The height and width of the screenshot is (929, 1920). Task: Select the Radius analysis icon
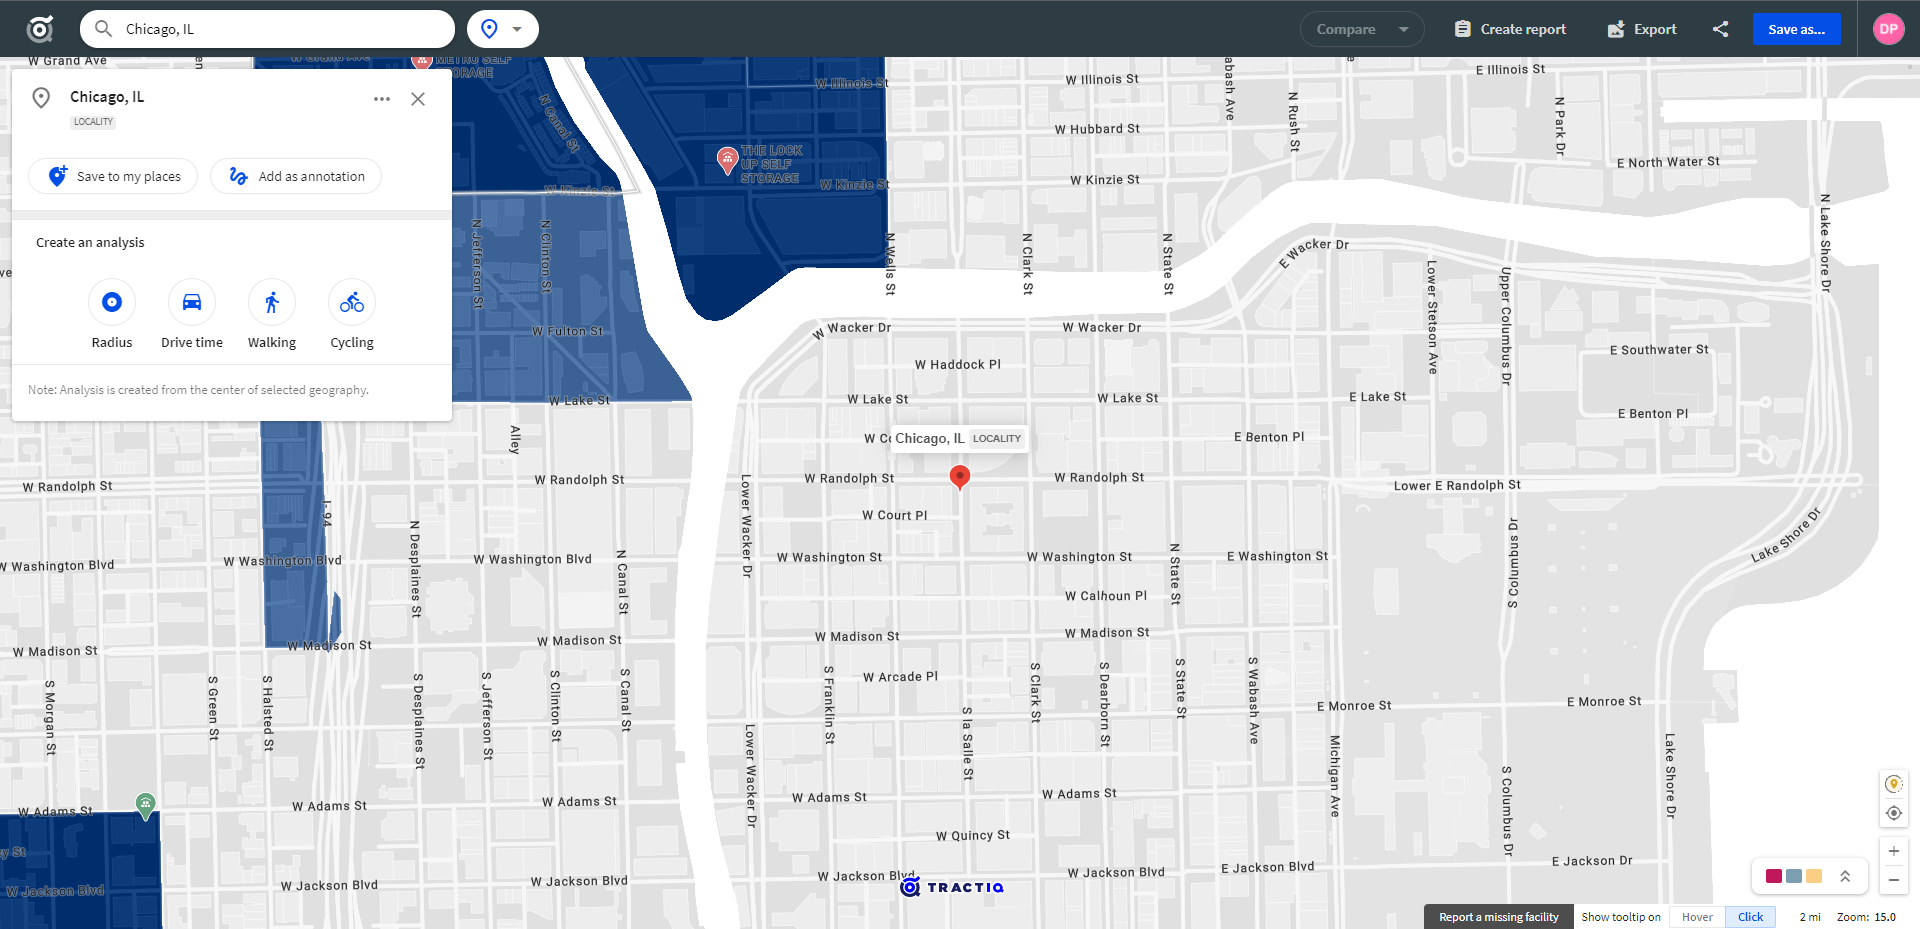click(x=112, y=302)
